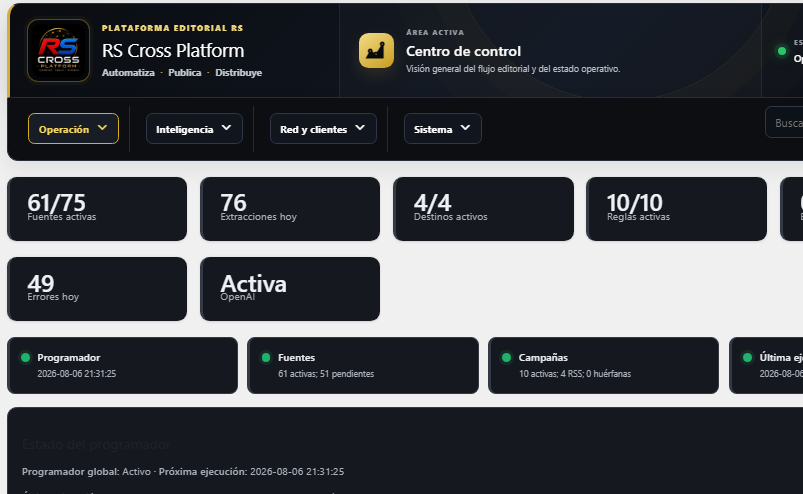Expand the Sistema dropdown menu
The height and width of the screenshot is (494, 803).
point(442,128)
